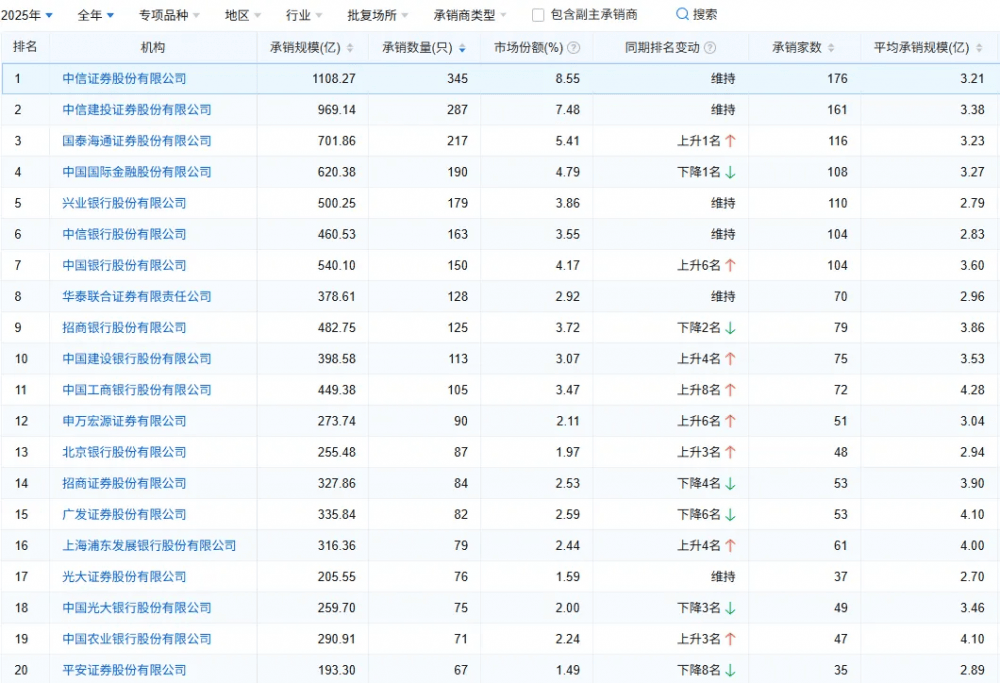
Task: Click the red up arrow beside 国泰海通's 上升1名
Action: click(x=731, y=141)
